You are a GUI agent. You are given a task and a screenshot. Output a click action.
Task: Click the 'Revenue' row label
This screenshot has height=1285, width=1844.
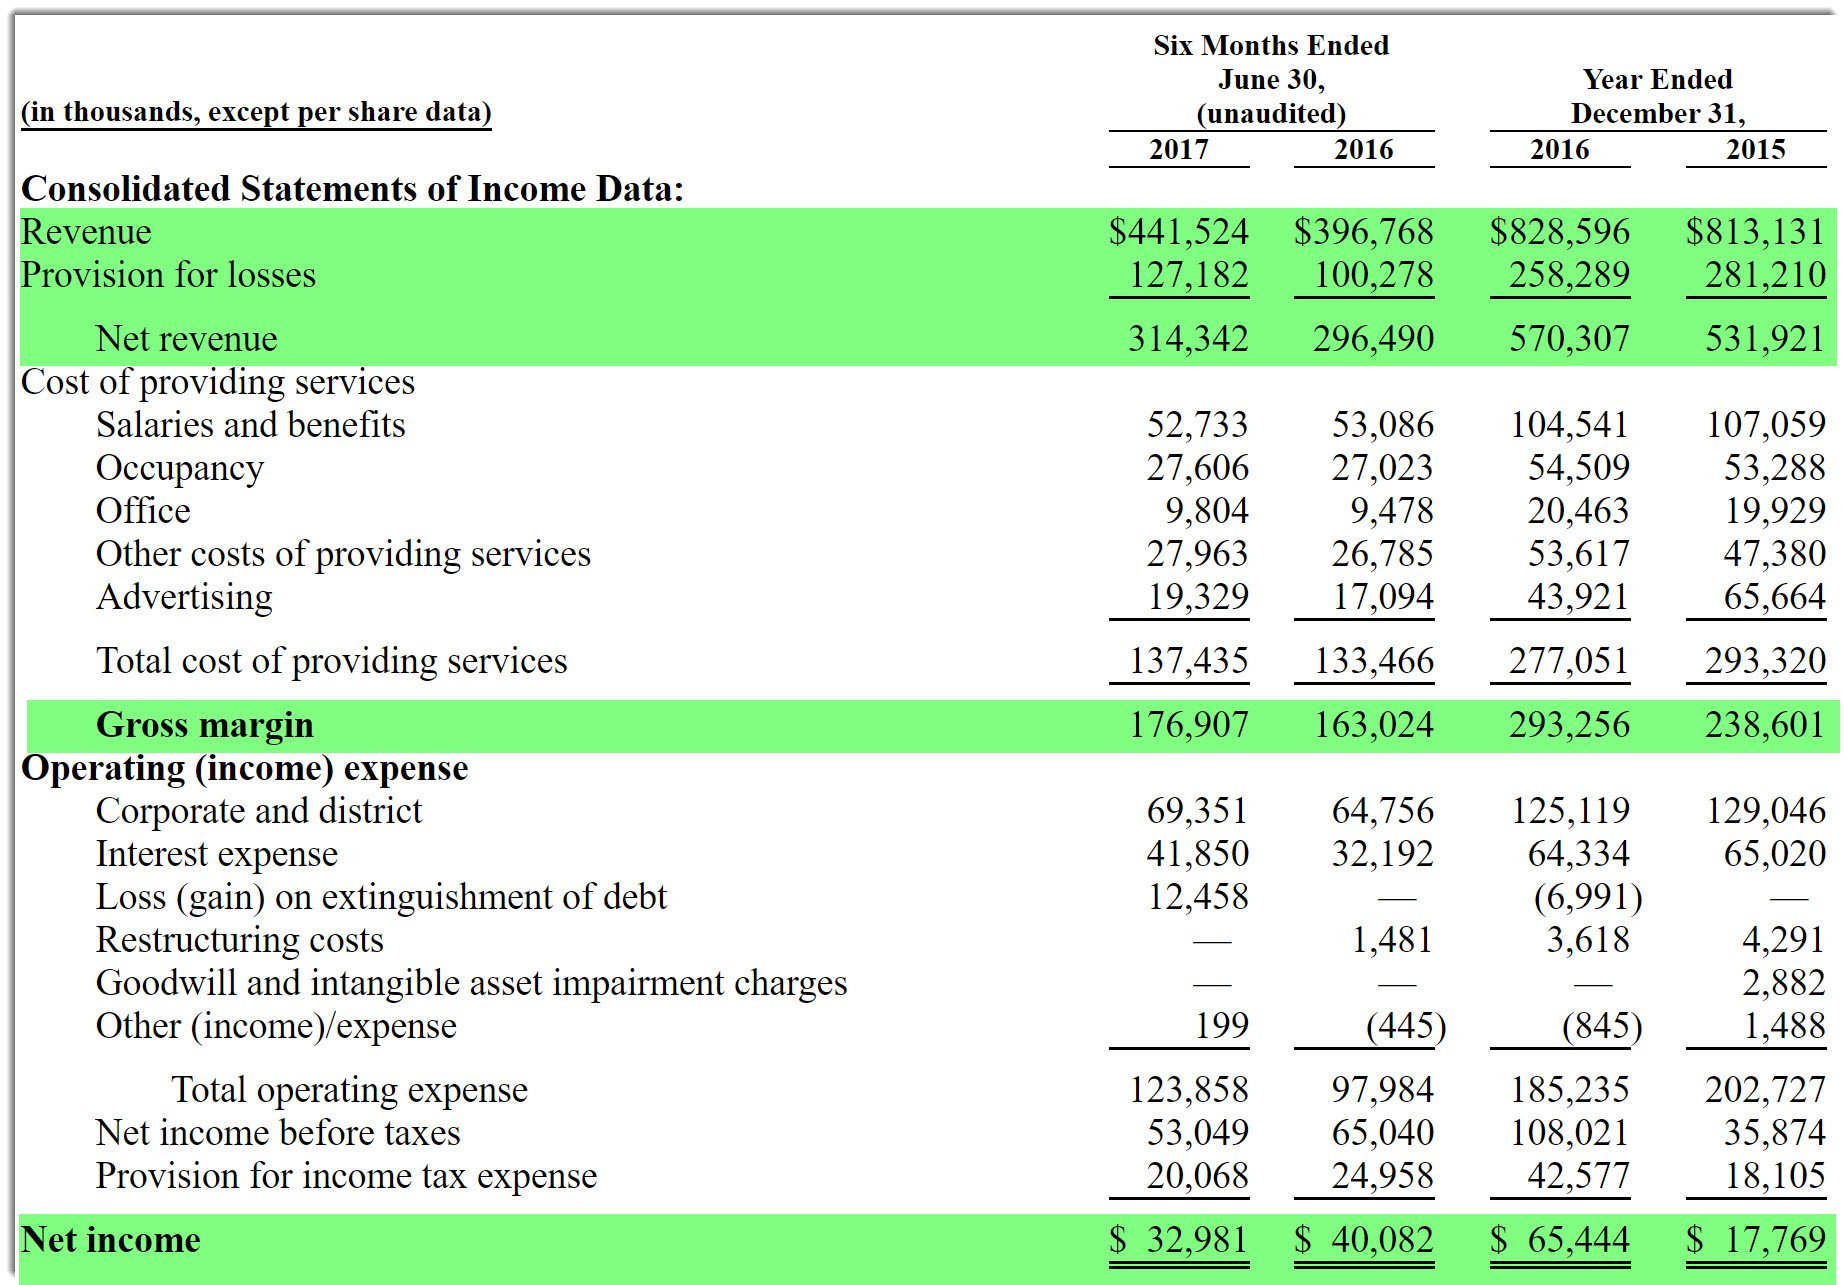click(86, 232)
